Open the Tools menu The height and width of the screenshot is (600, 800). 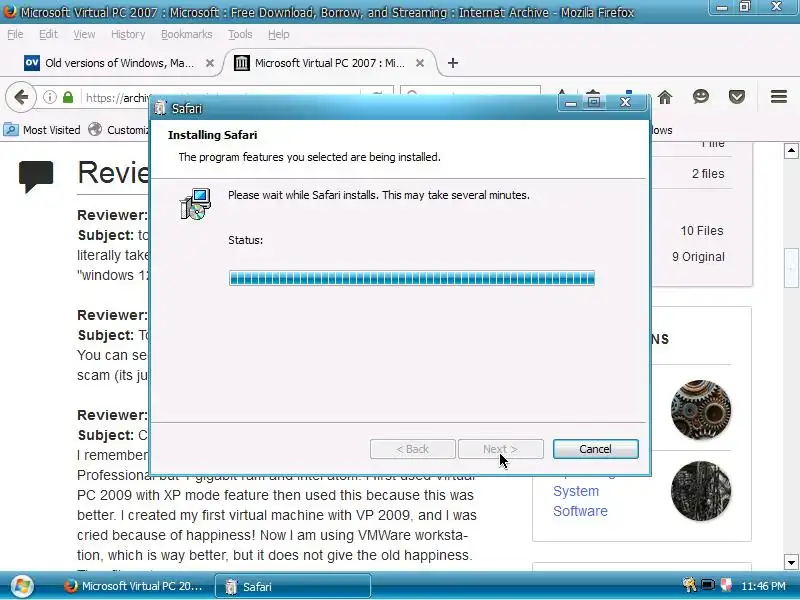click(240, 34)
